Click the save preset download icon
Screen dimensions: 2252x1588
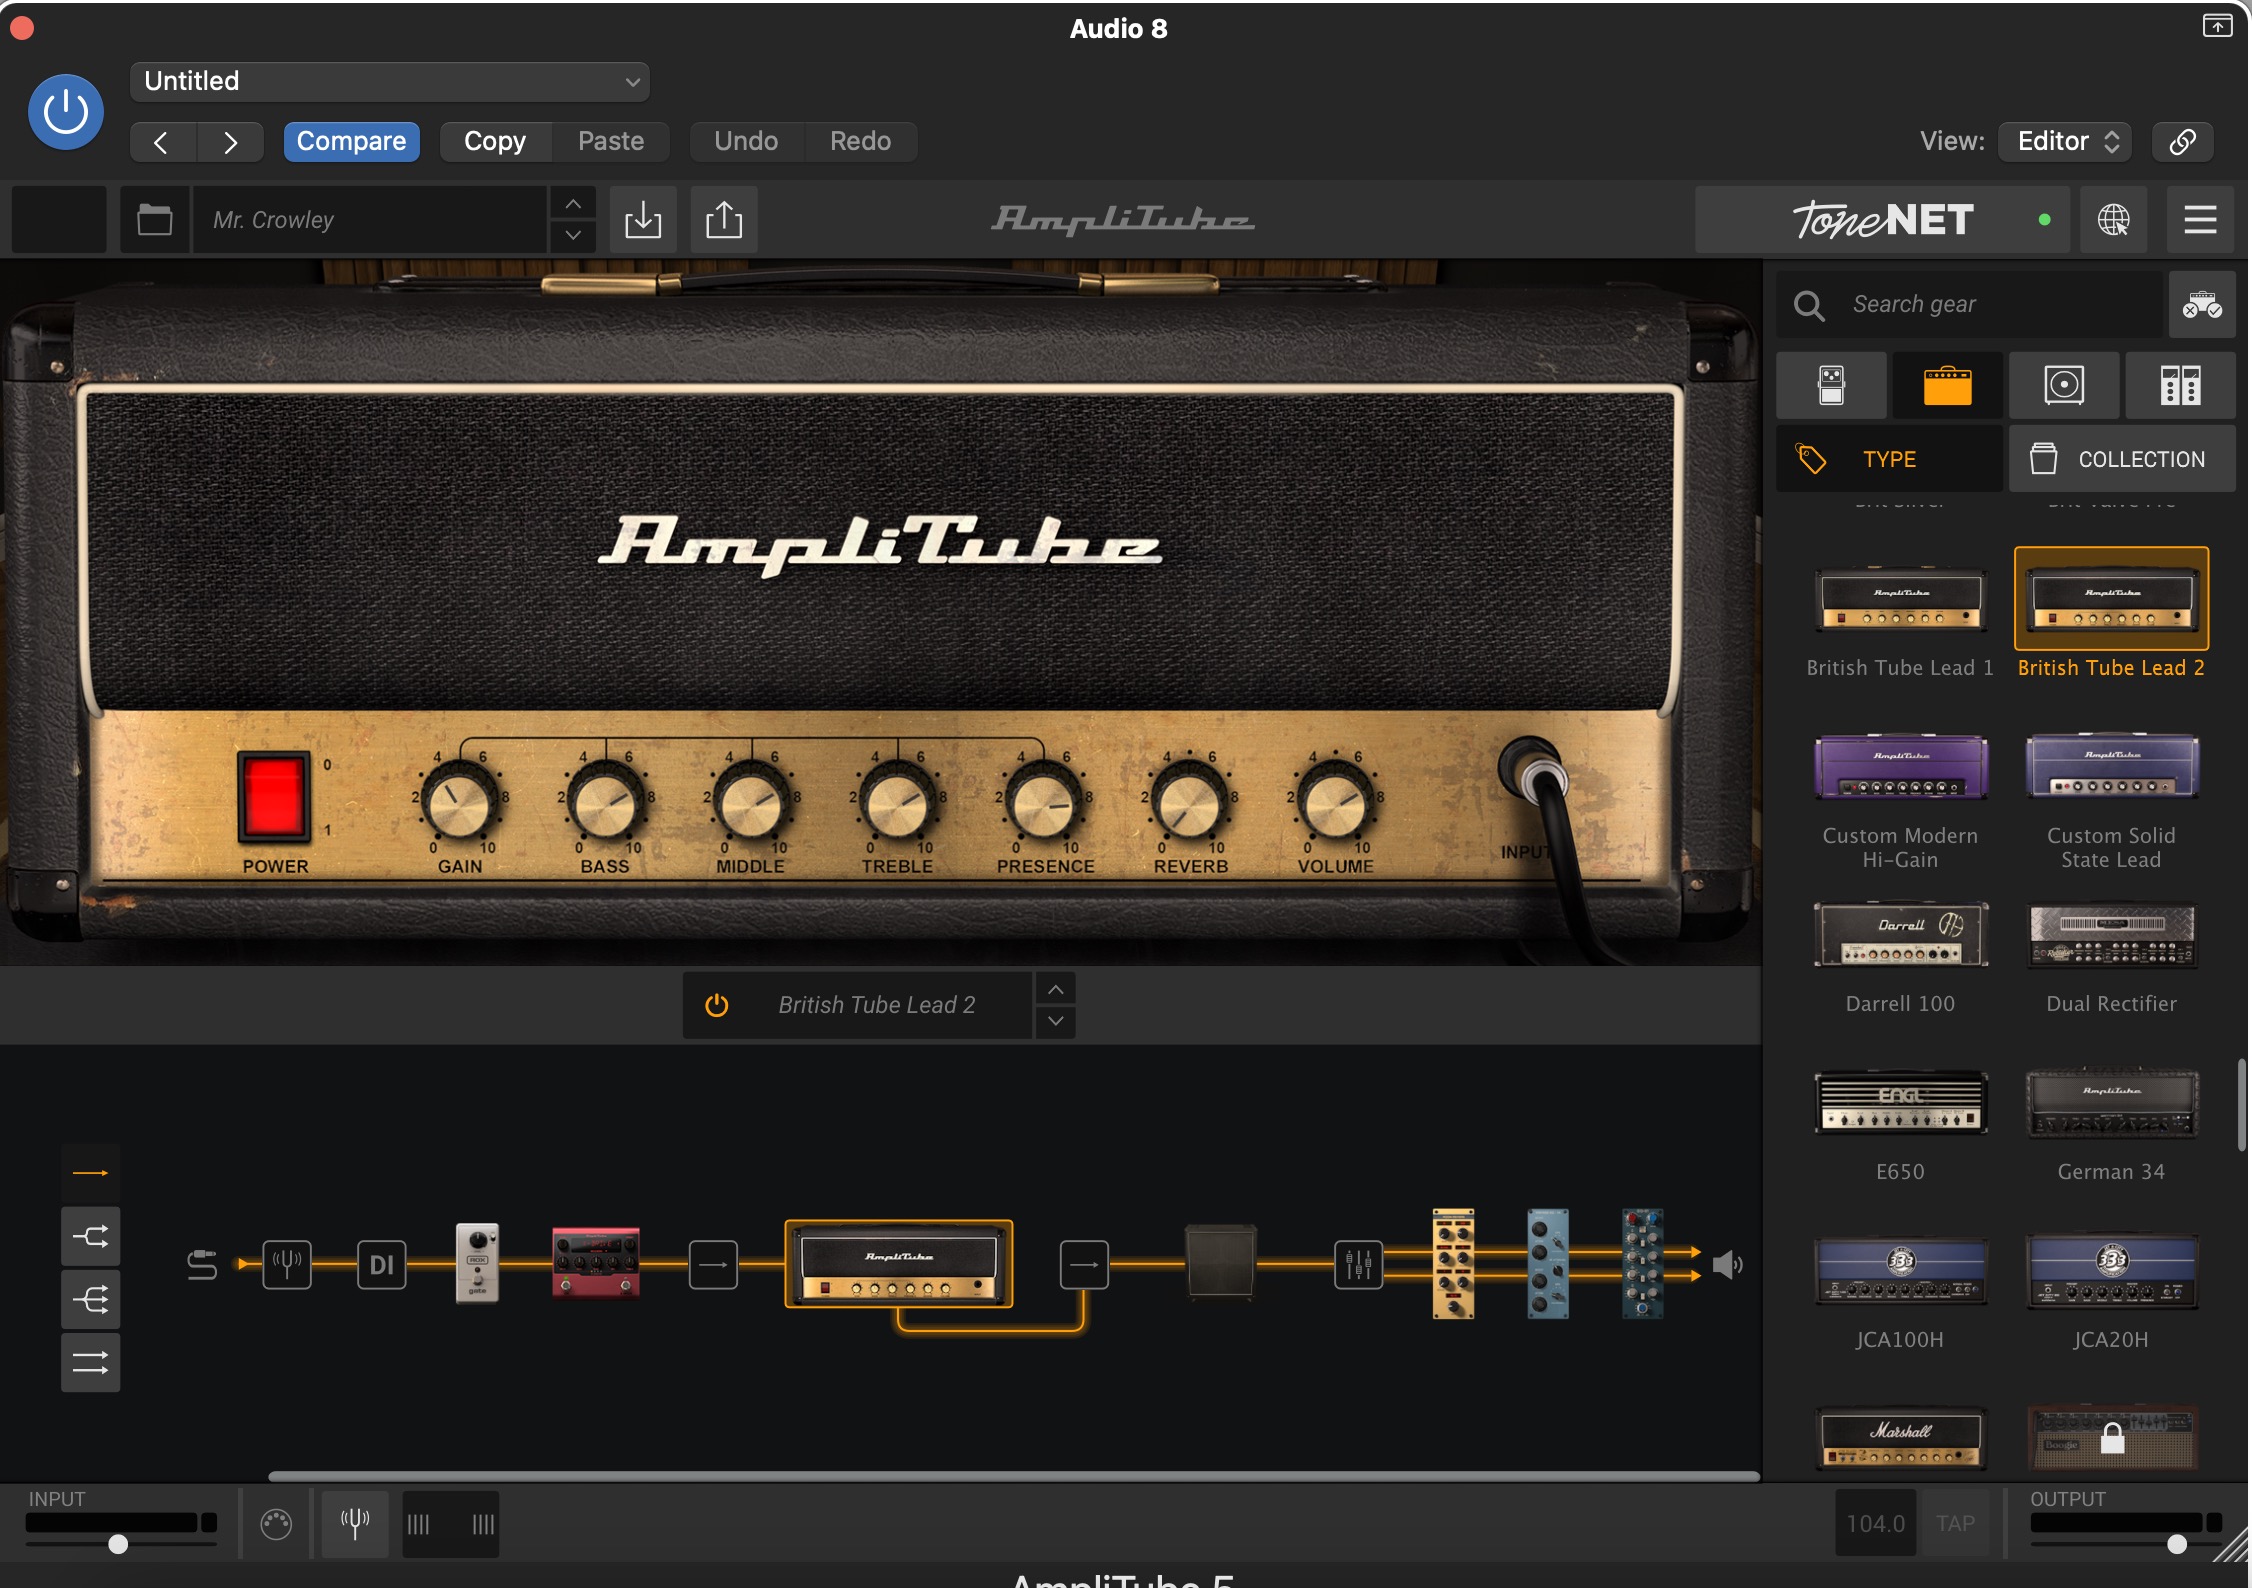643,219
